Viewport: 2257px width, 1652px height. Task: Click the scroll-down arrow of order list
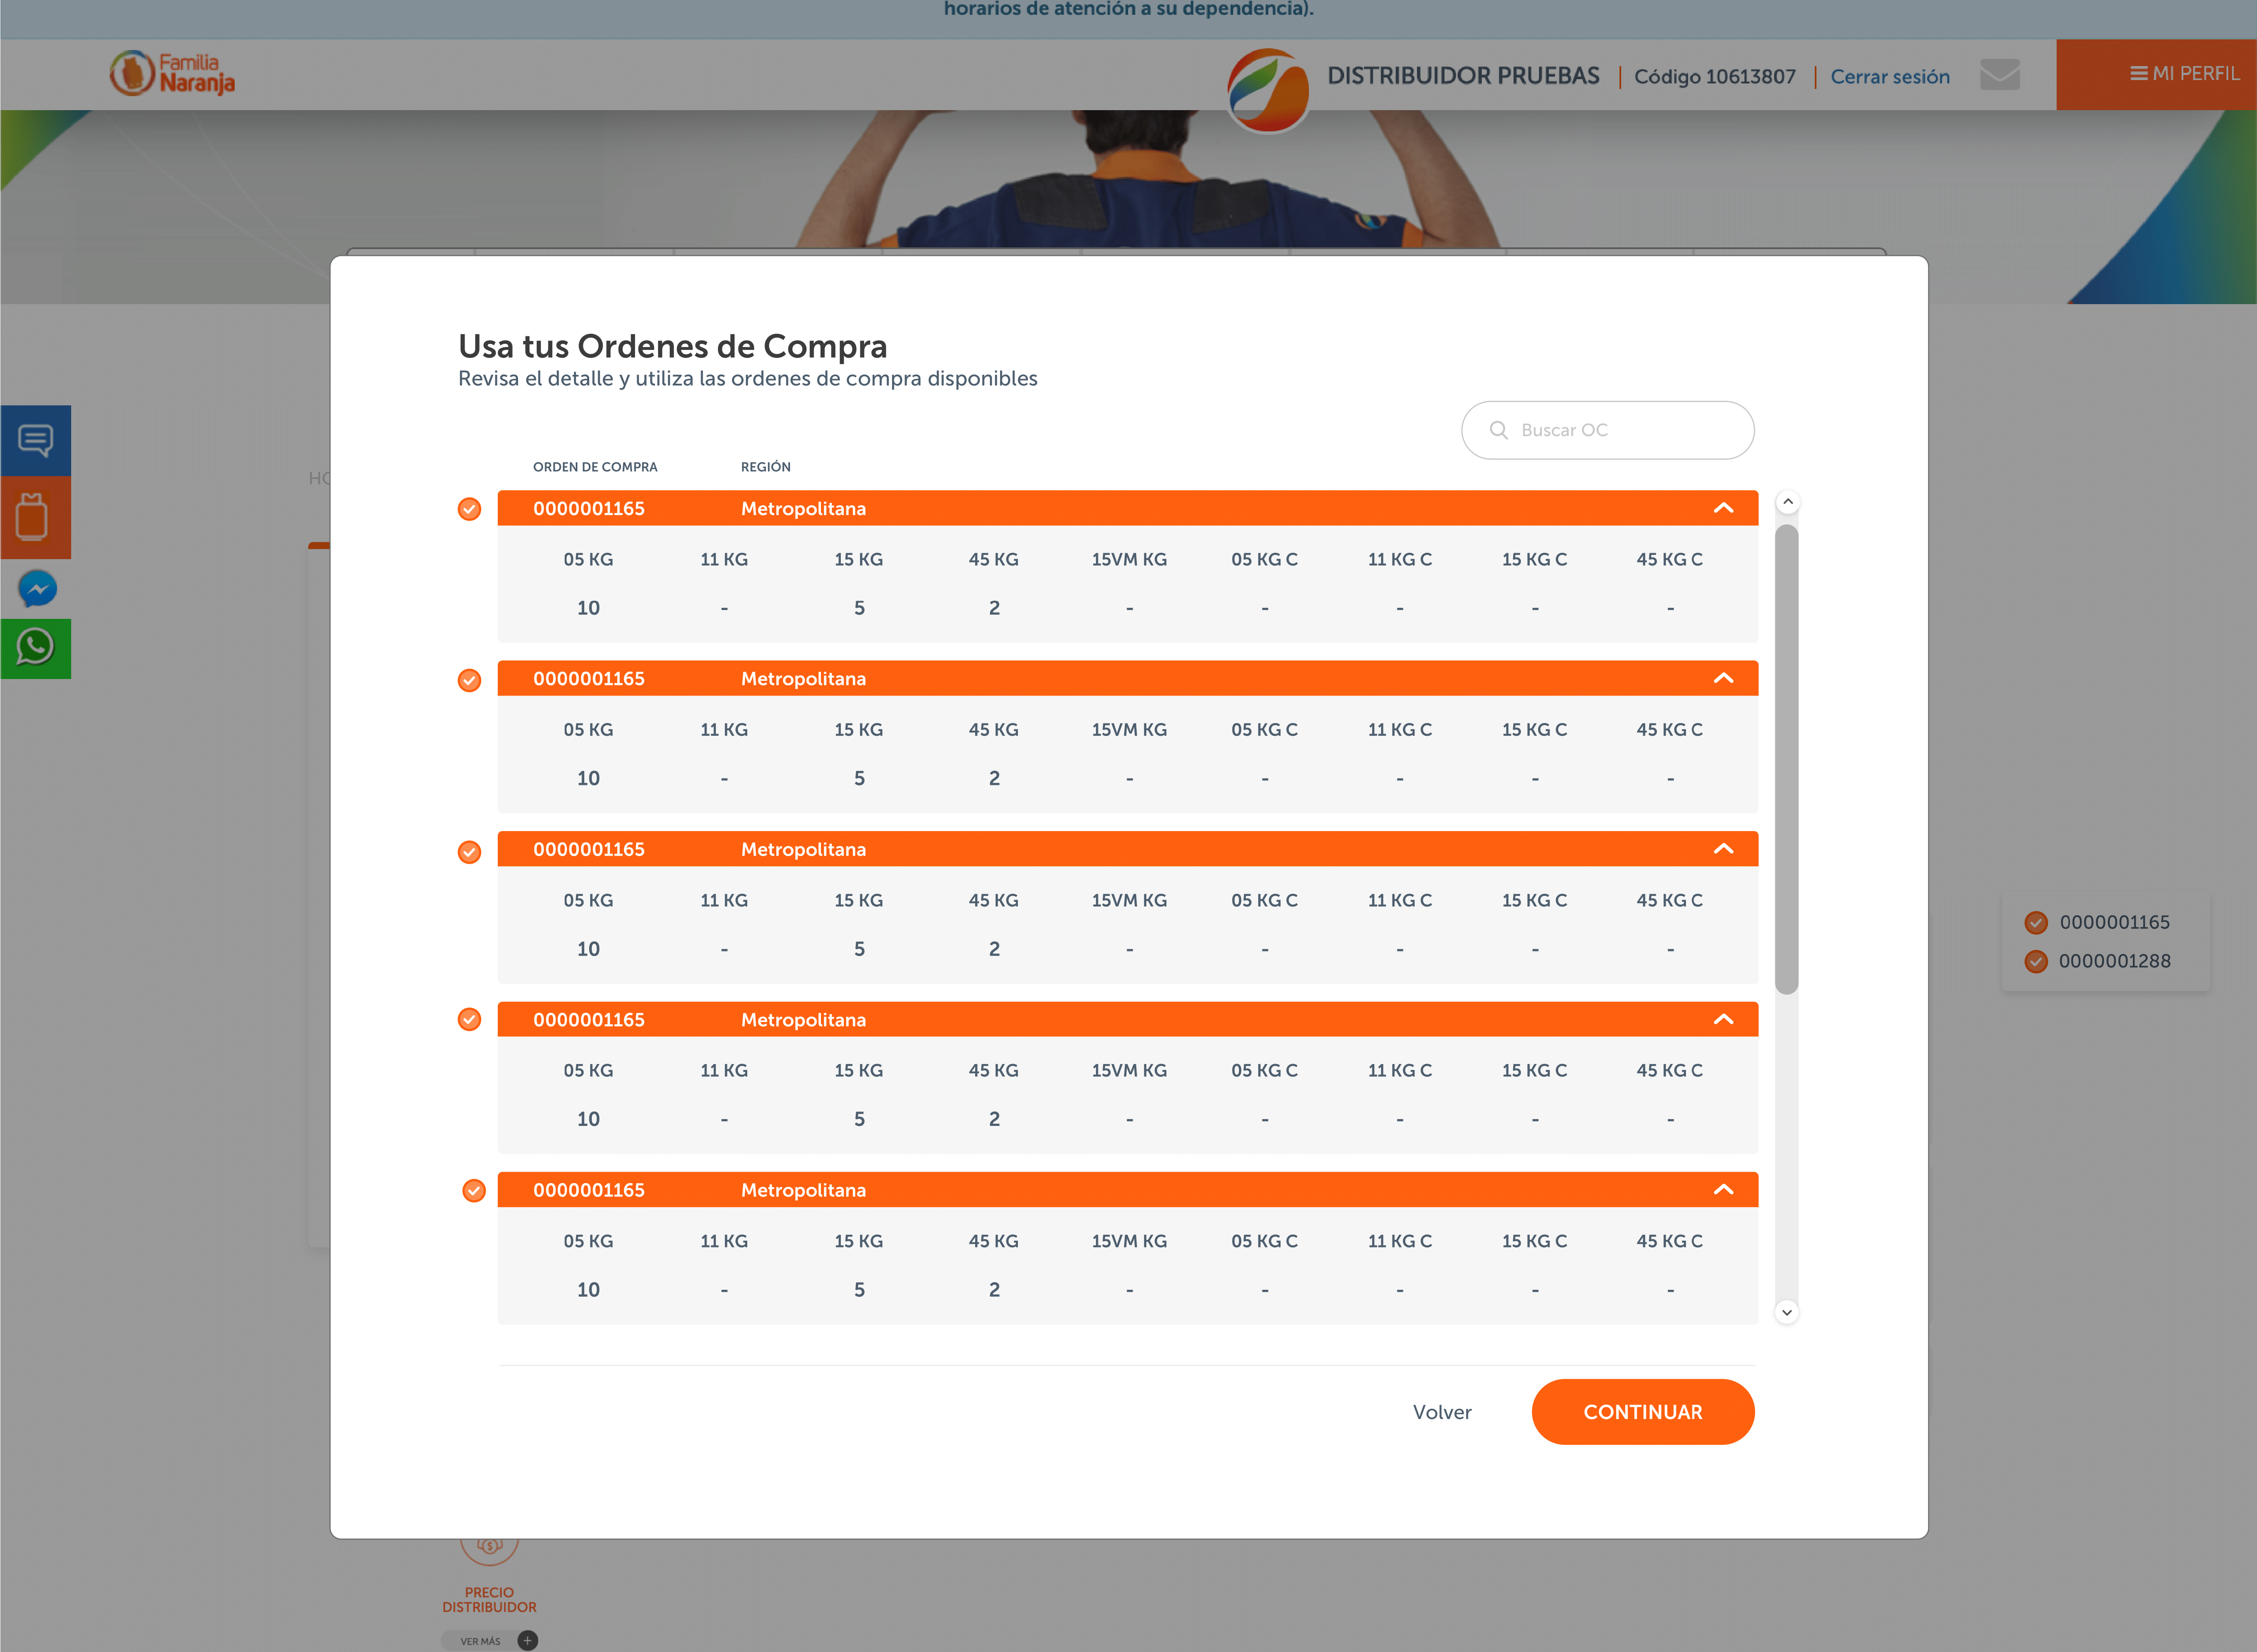1787,1312
